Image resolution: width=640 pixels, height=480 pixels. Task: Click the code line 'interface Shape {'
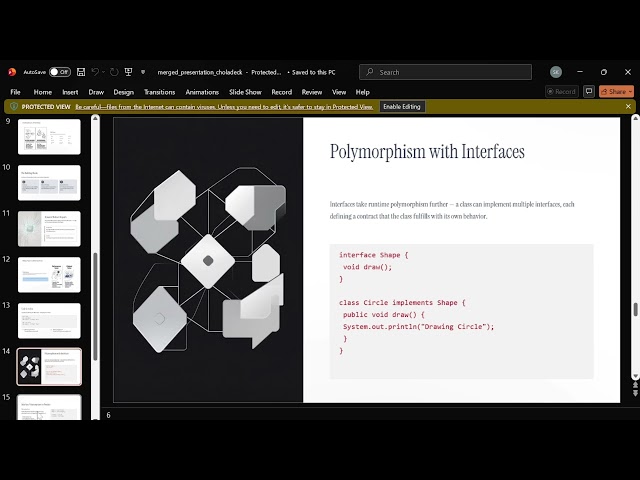pyautogui.click(x=373, y=255)
